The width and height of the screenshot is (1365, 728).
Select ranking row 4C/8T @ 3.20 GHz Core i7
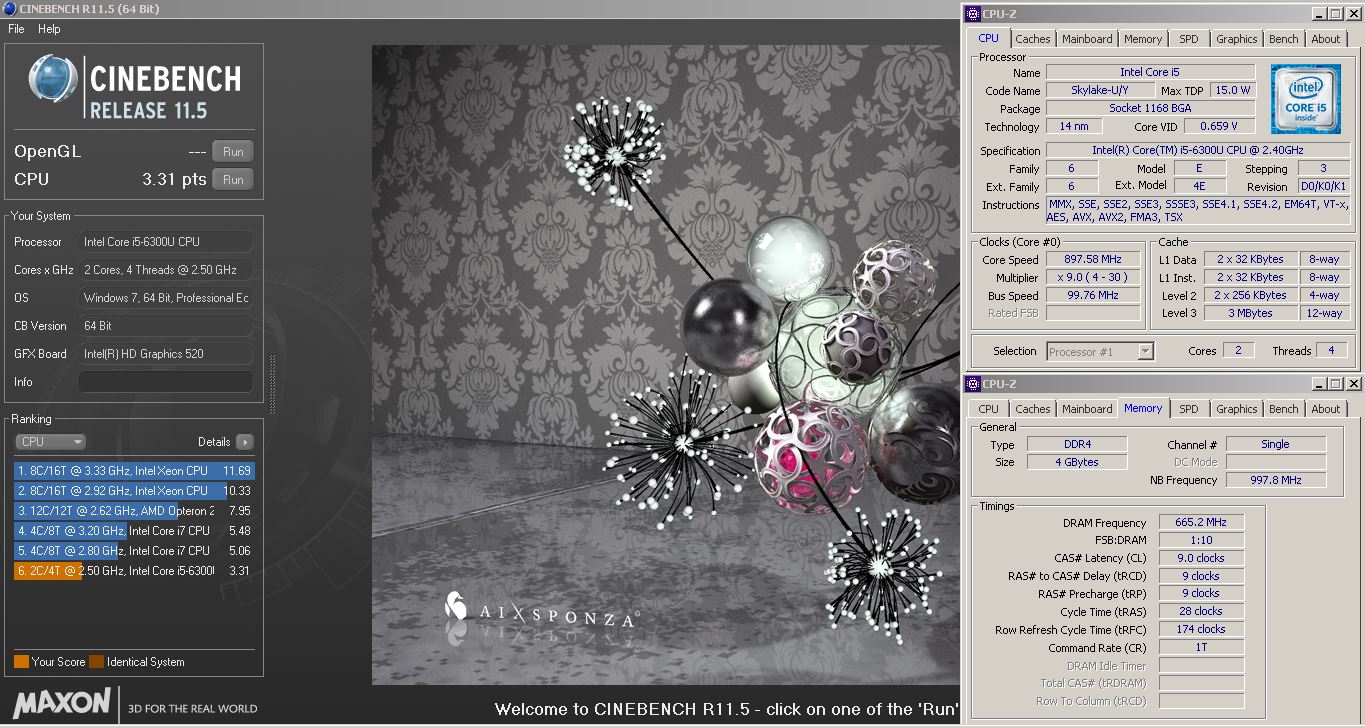134,531
